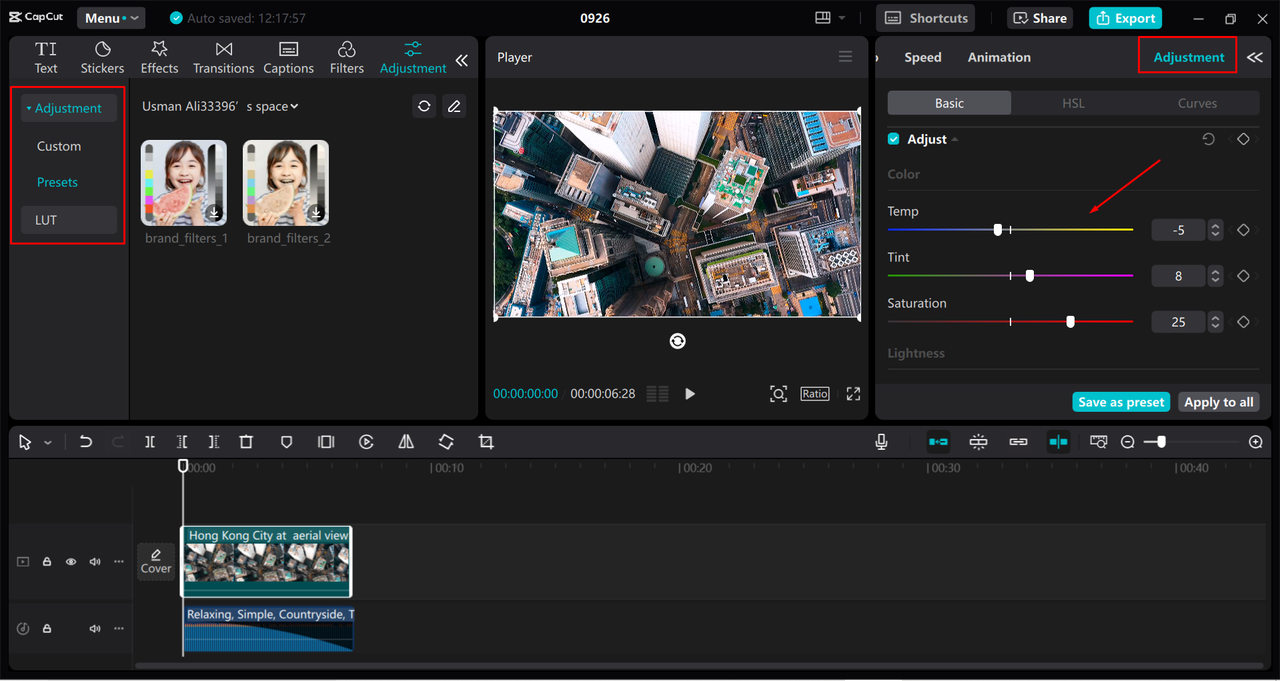The image size is (1280, 681).
Task: Click the Export button
Action: coord(1125,18)
